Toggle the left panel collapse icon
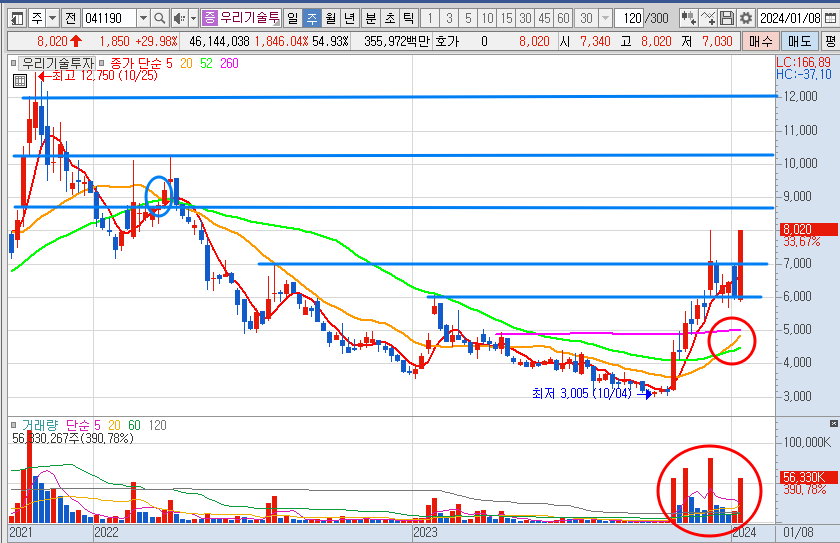 [x=17, y=19]
